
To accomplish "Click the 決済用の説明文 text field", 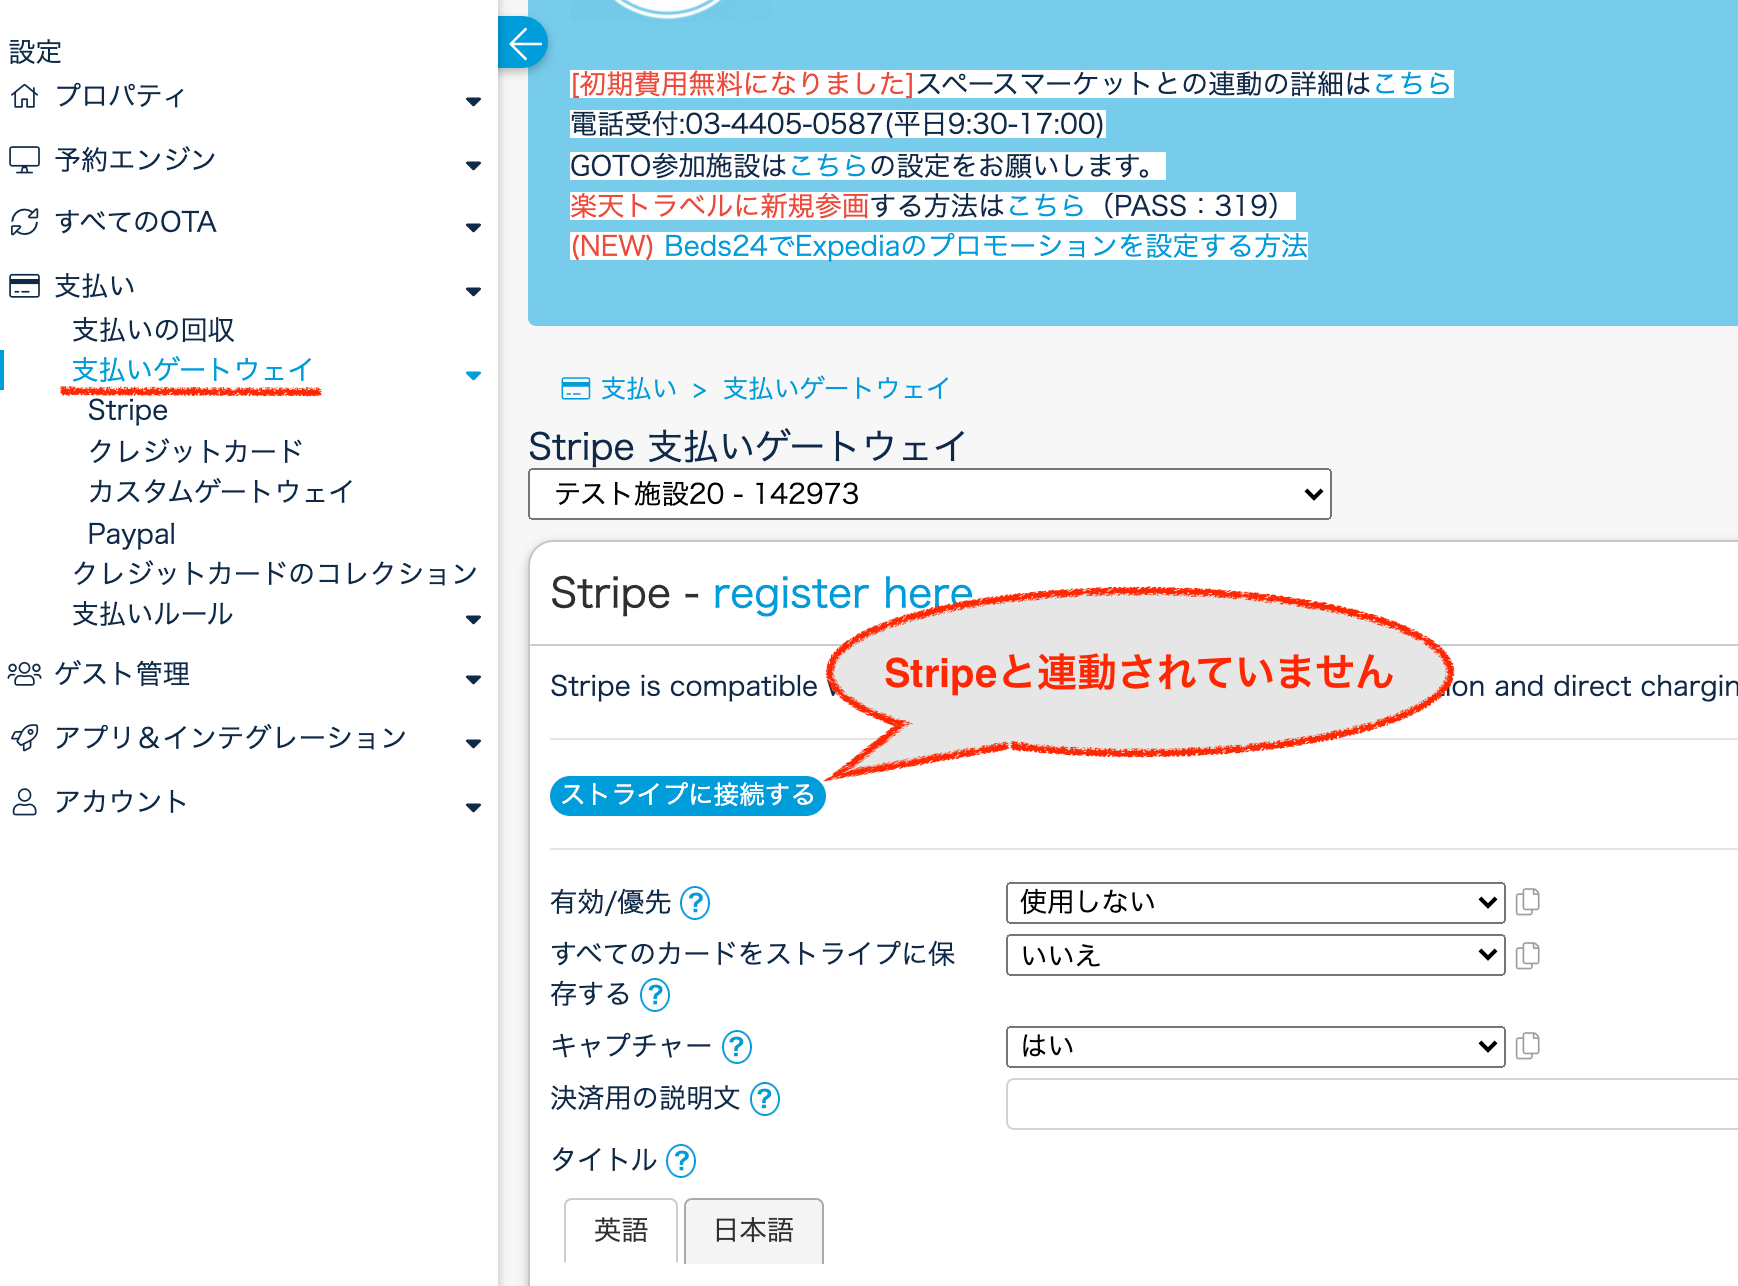I will (1370, 1104).
